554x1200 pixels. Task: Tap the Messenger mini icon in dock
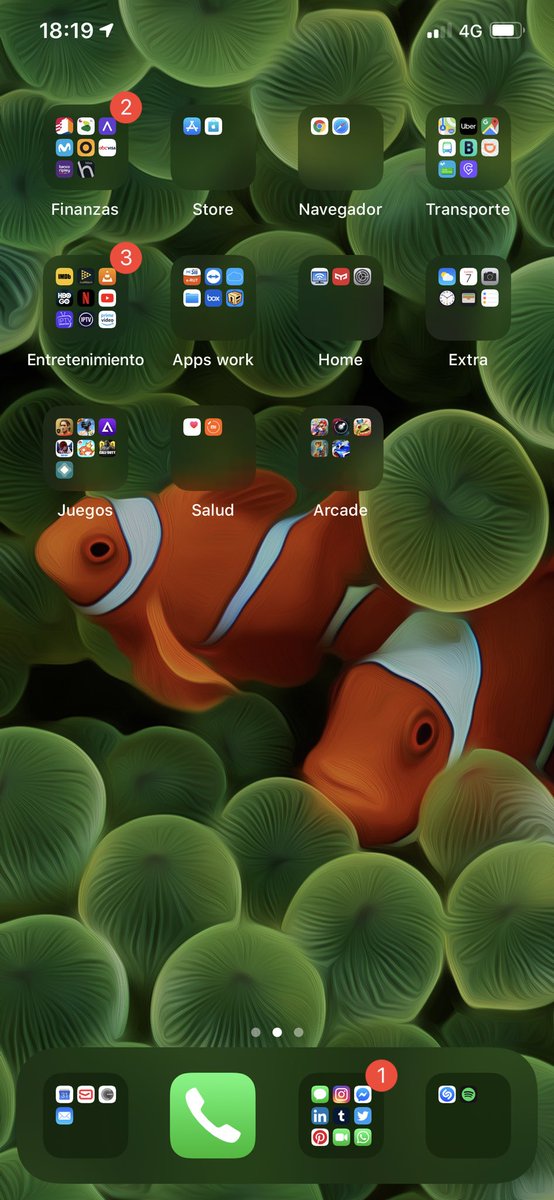tap(362, 1094)
